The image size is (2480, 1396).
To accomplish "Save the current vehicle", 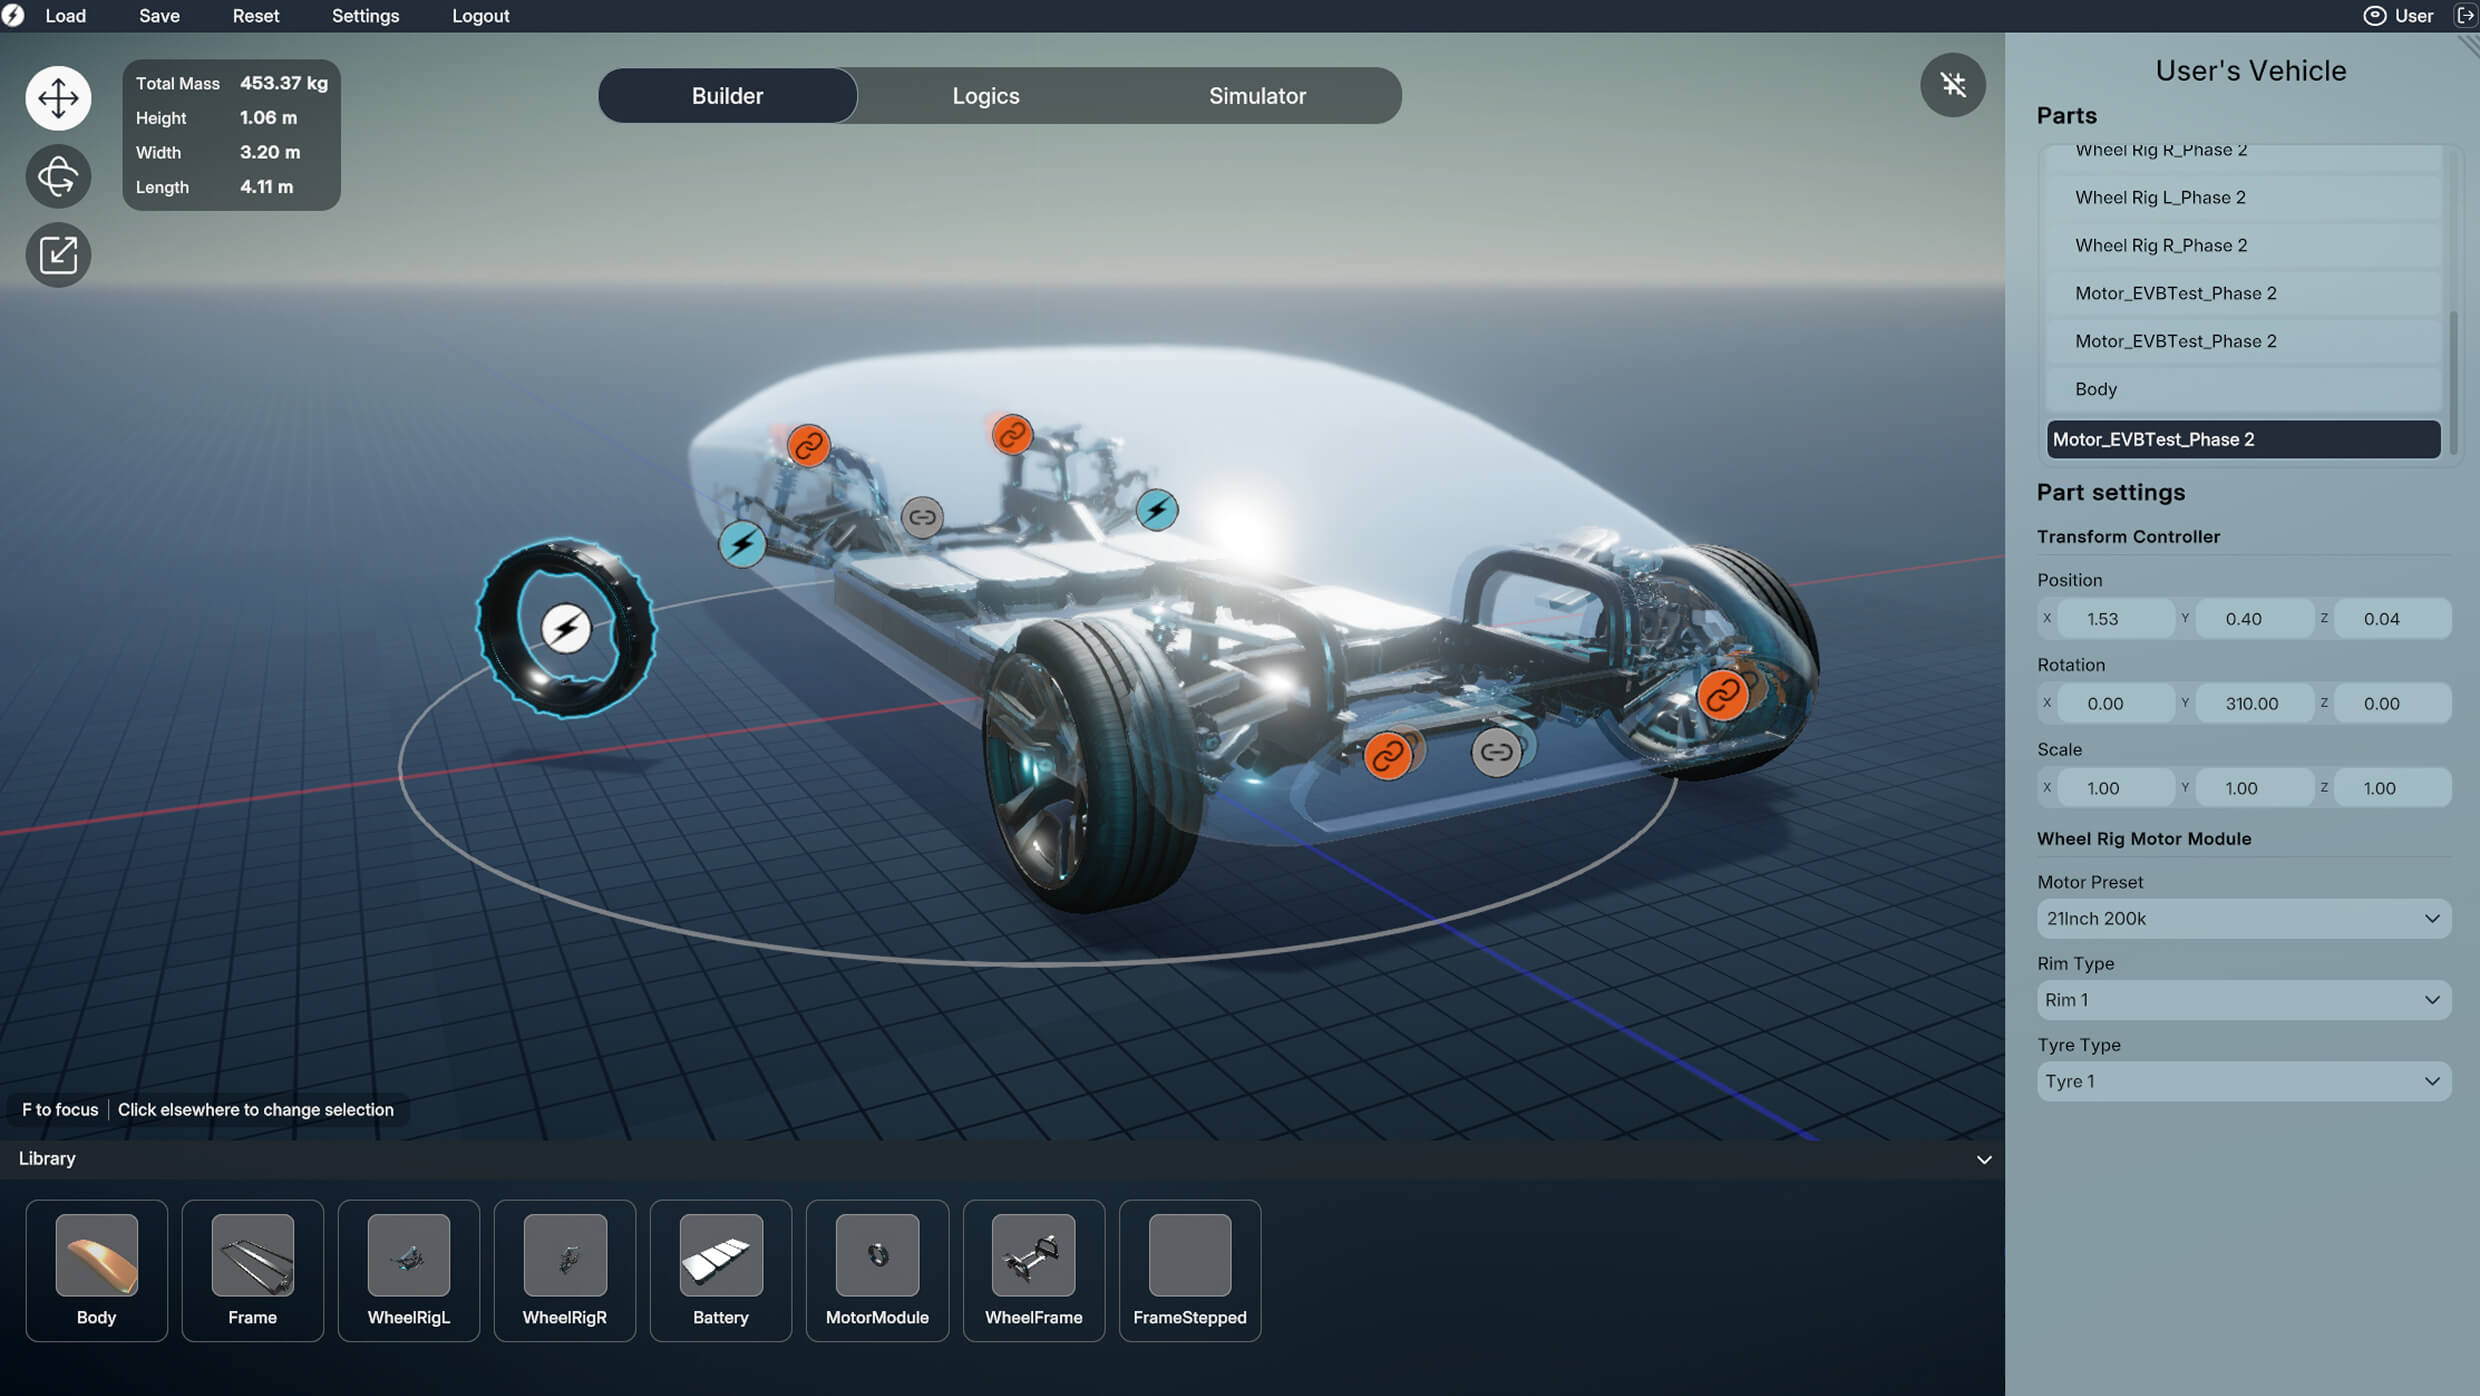I will [x=159, y=15].
